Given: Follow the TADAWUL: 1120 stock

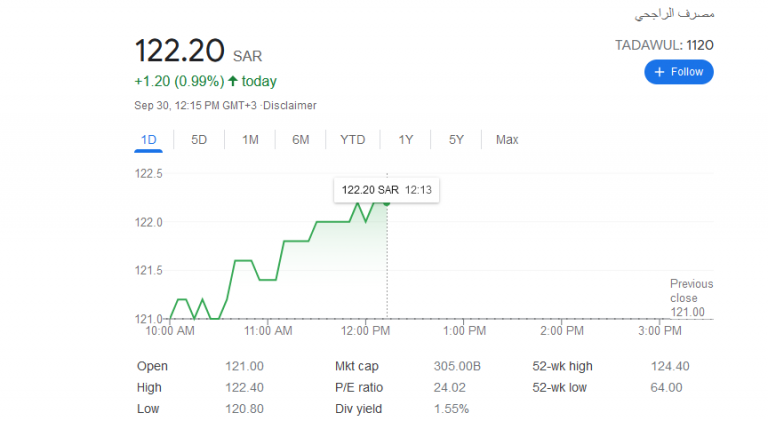Looking at the screenshot, I should 679,72.
